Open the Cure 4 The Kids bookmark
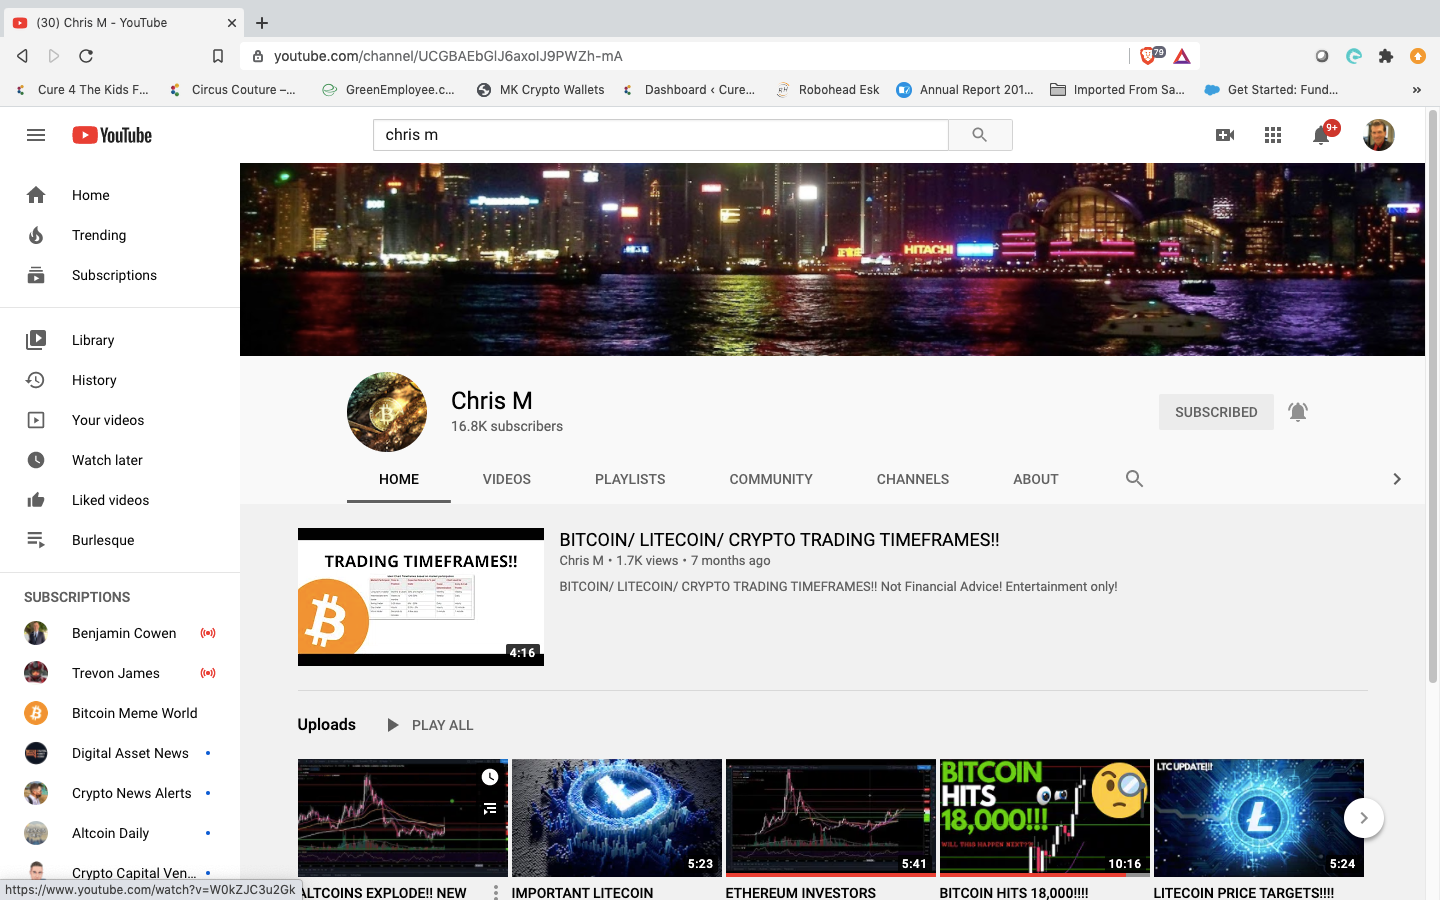The image size is (1440, 900). pyautogui.click(x=82, y=90)
